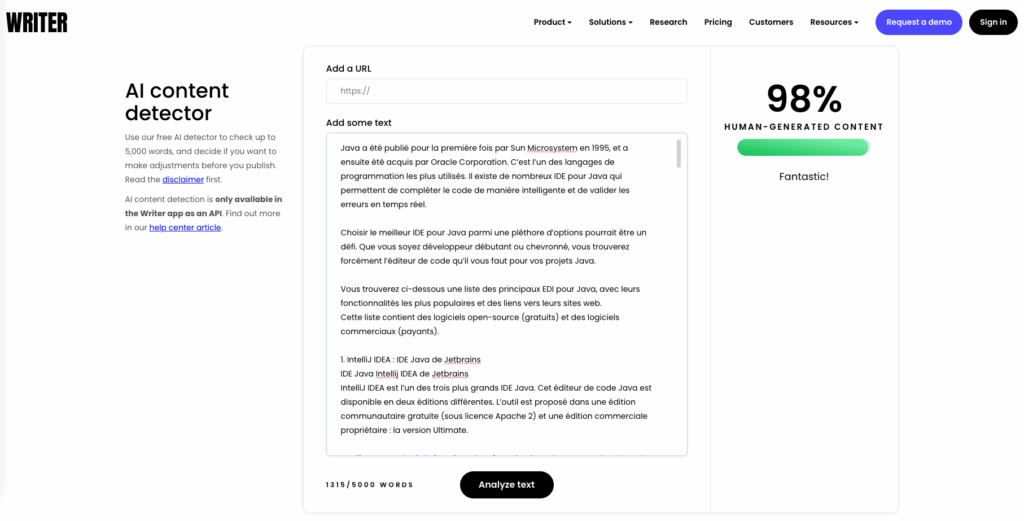Click the text area scrollbar thumb

[679, 153]
